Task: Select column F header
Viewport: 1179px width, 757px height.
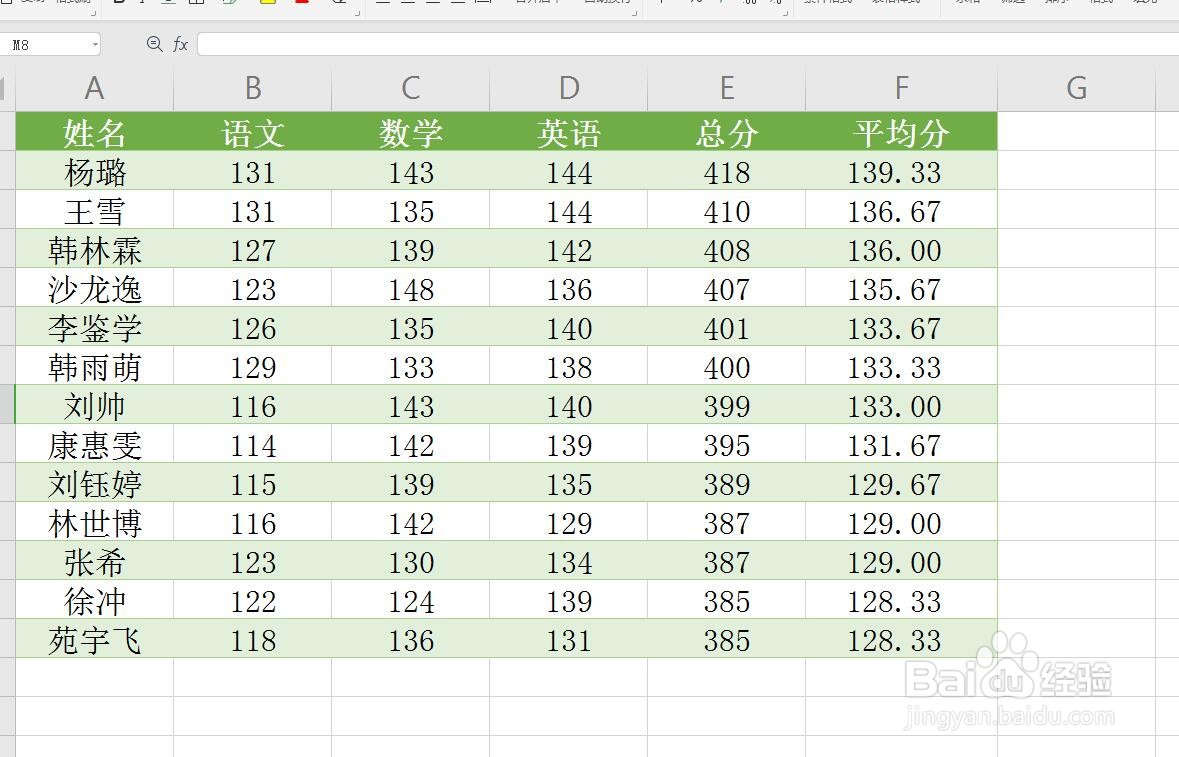Action: [902, 89]
